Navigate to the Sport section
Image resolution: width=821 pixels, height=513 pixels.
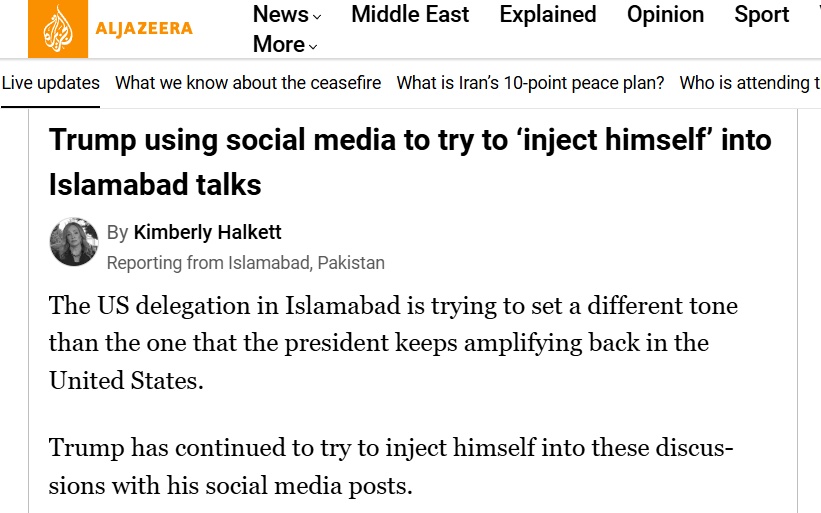pos(762,15)
